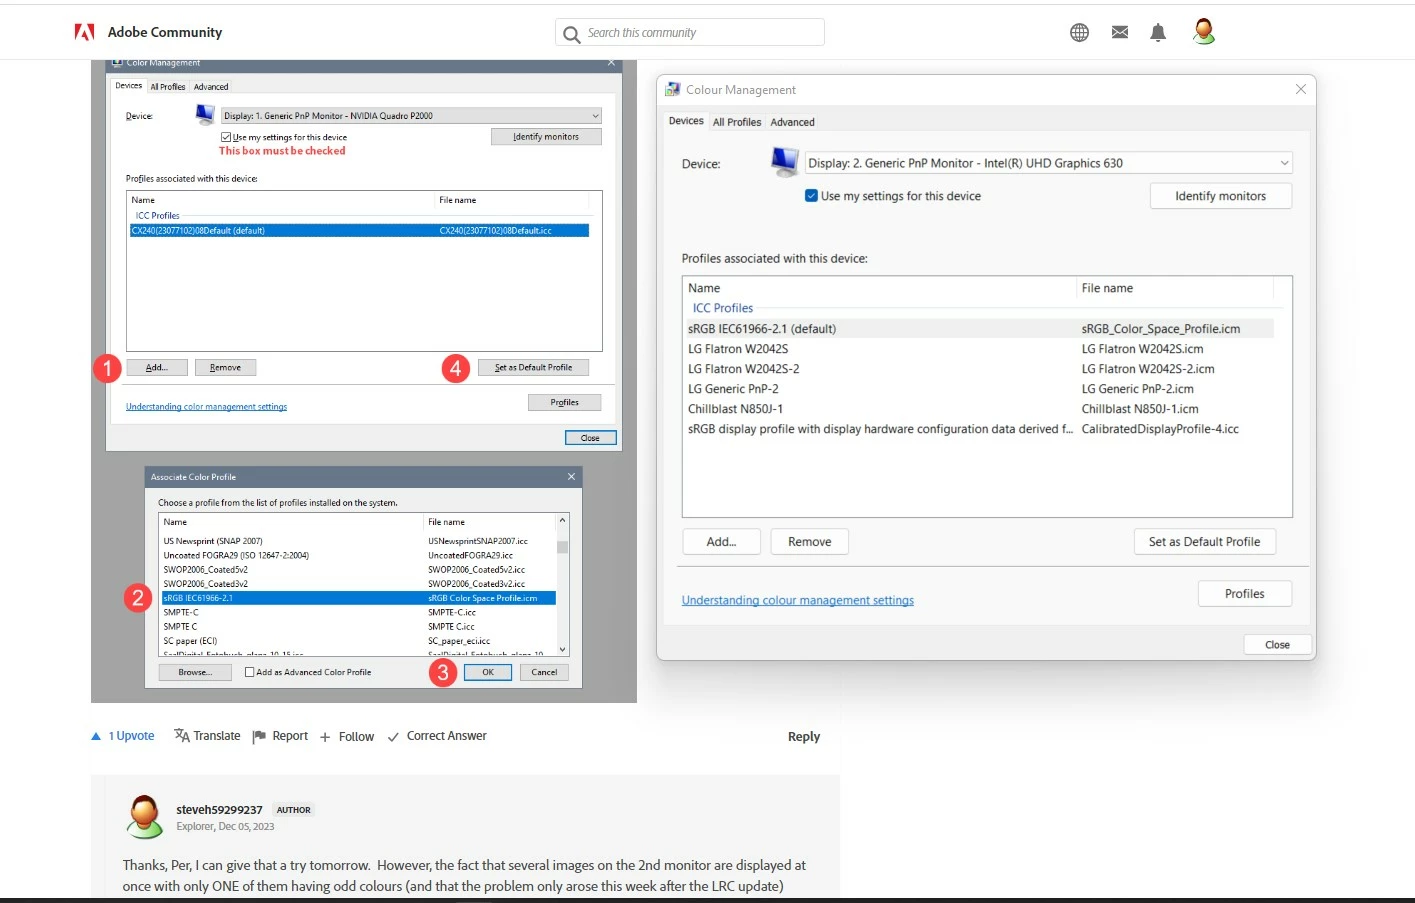Viewport: 1415px width, 903px height.
Task: Click the Adobe logo icon
Action: [85, 32]
